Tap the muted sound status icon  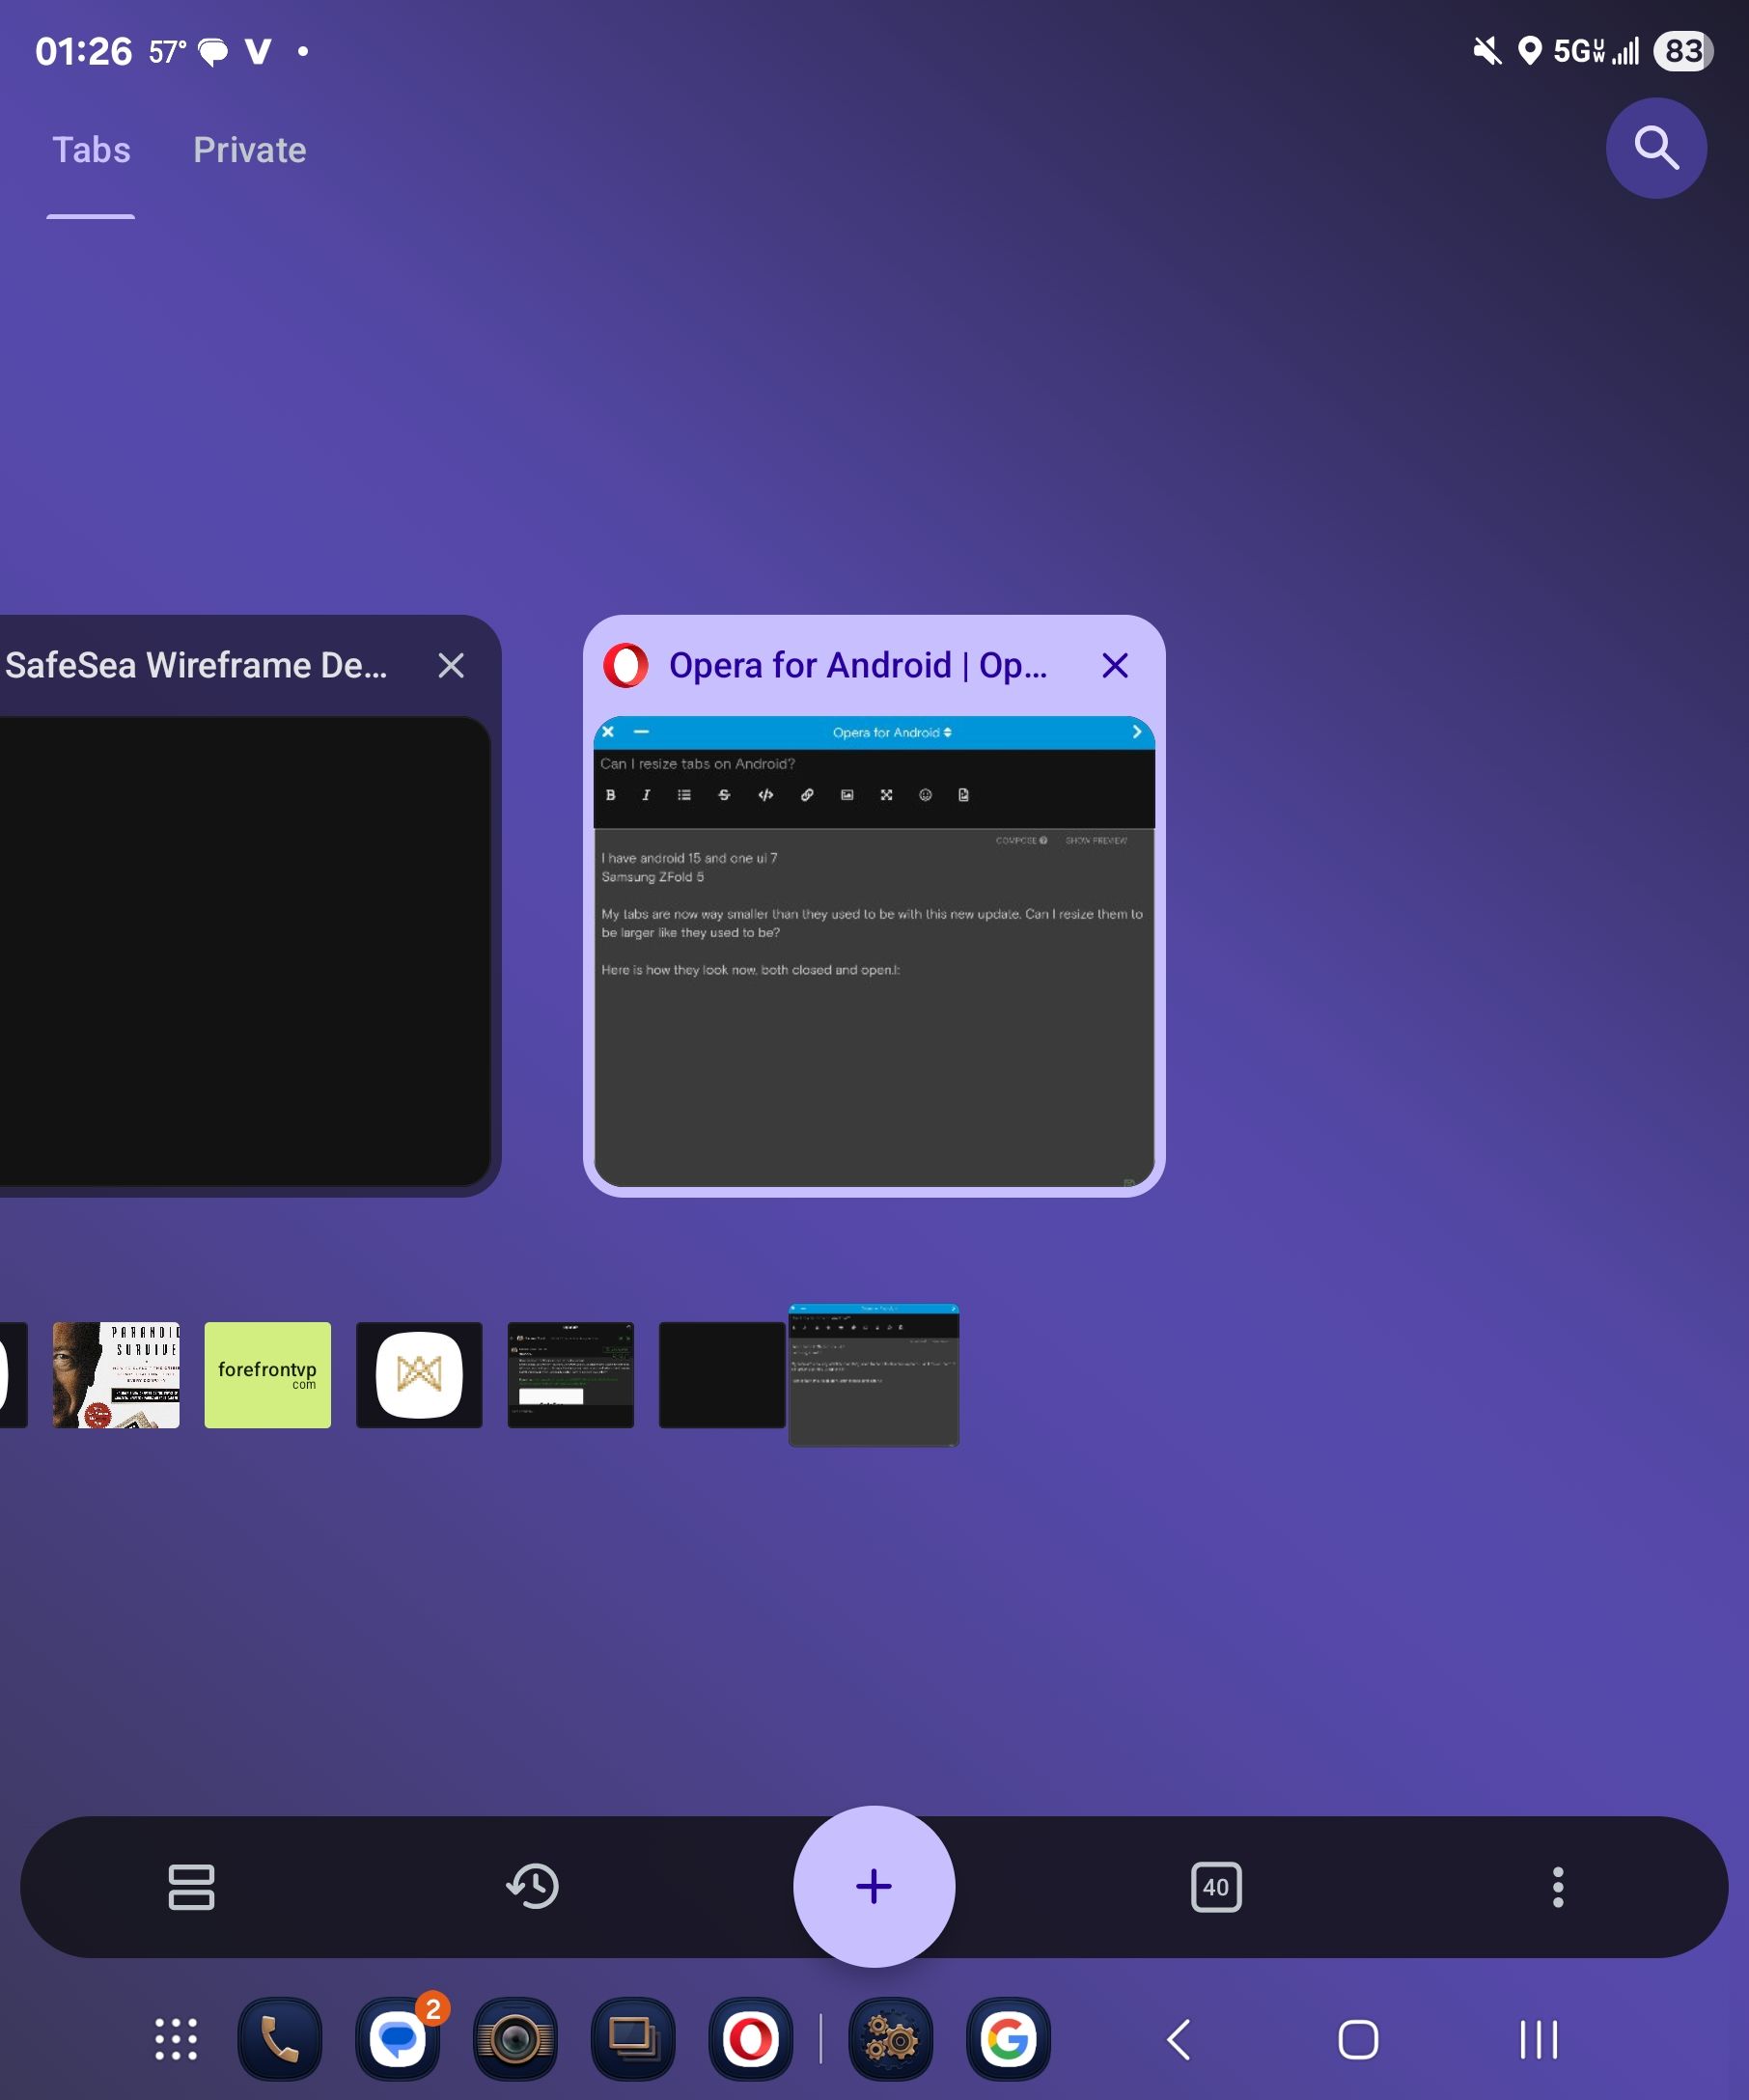click(x=1487, y=50)
